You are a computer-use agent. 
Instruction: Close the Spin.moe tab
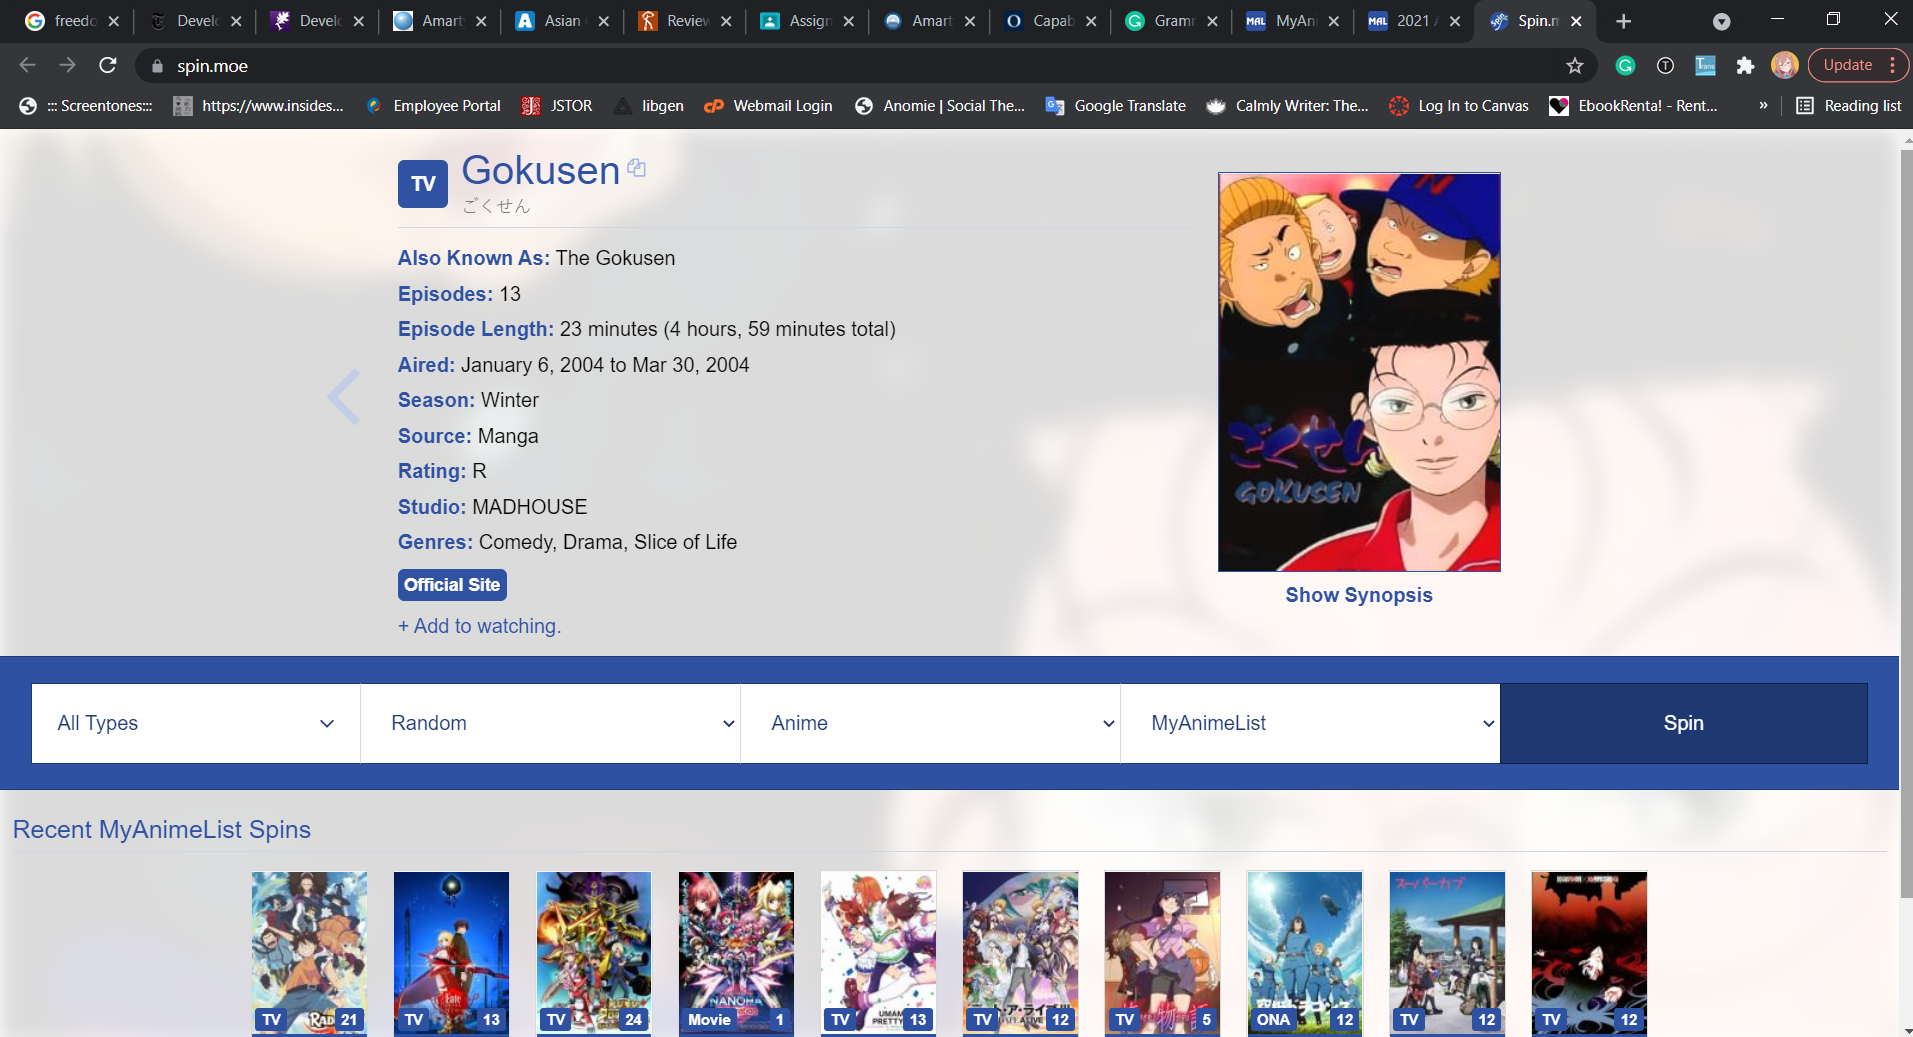(x=1576, y=21)
